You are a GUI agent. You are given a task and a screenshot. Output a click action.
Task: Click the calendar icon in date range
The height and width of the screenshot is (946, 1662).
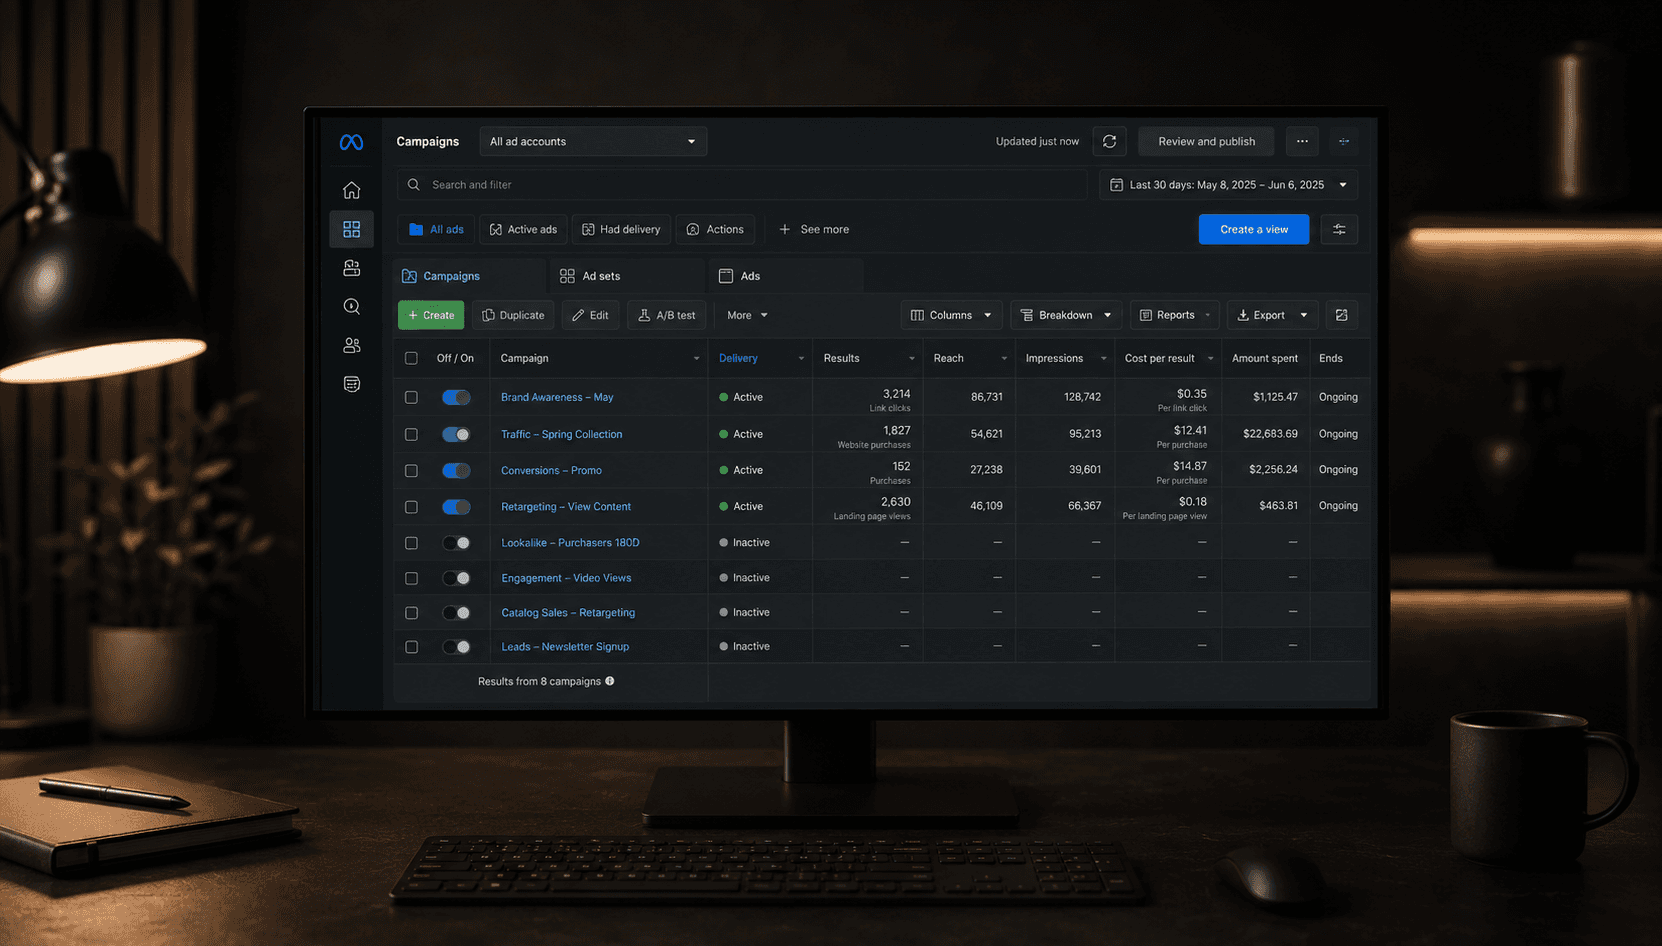click(x=1116, y=185)
